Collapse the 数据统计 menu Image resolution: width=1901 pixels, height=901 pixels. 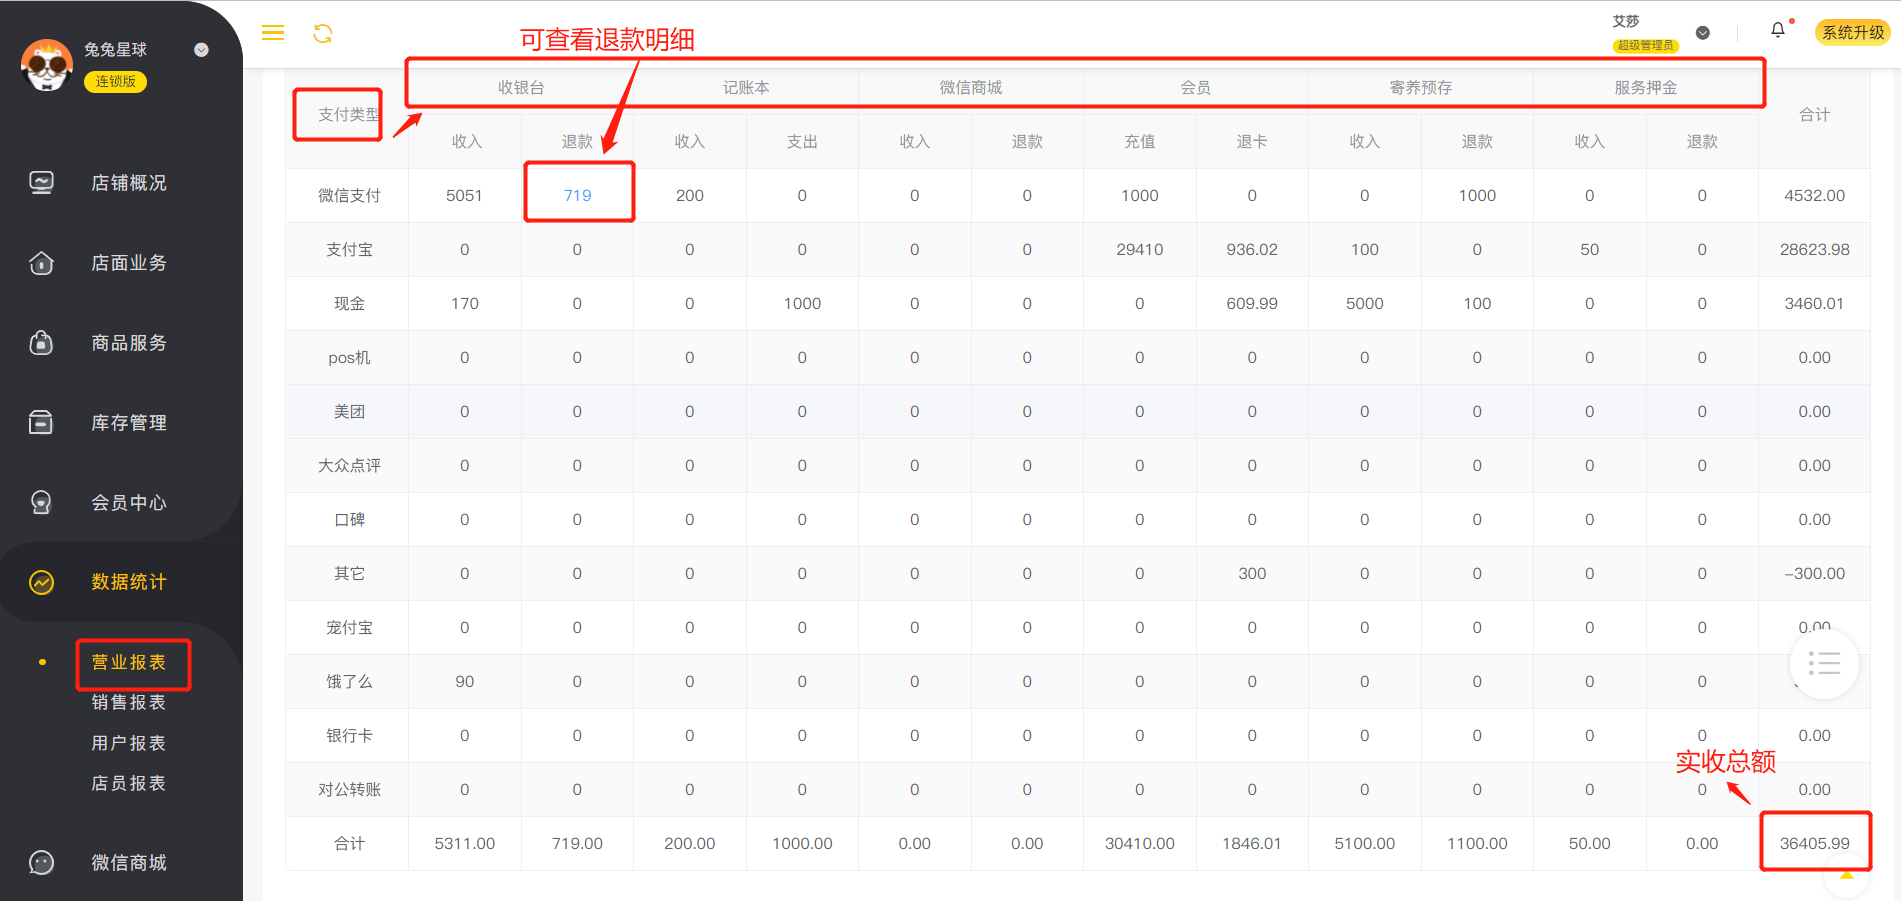[x=129, y=582]
